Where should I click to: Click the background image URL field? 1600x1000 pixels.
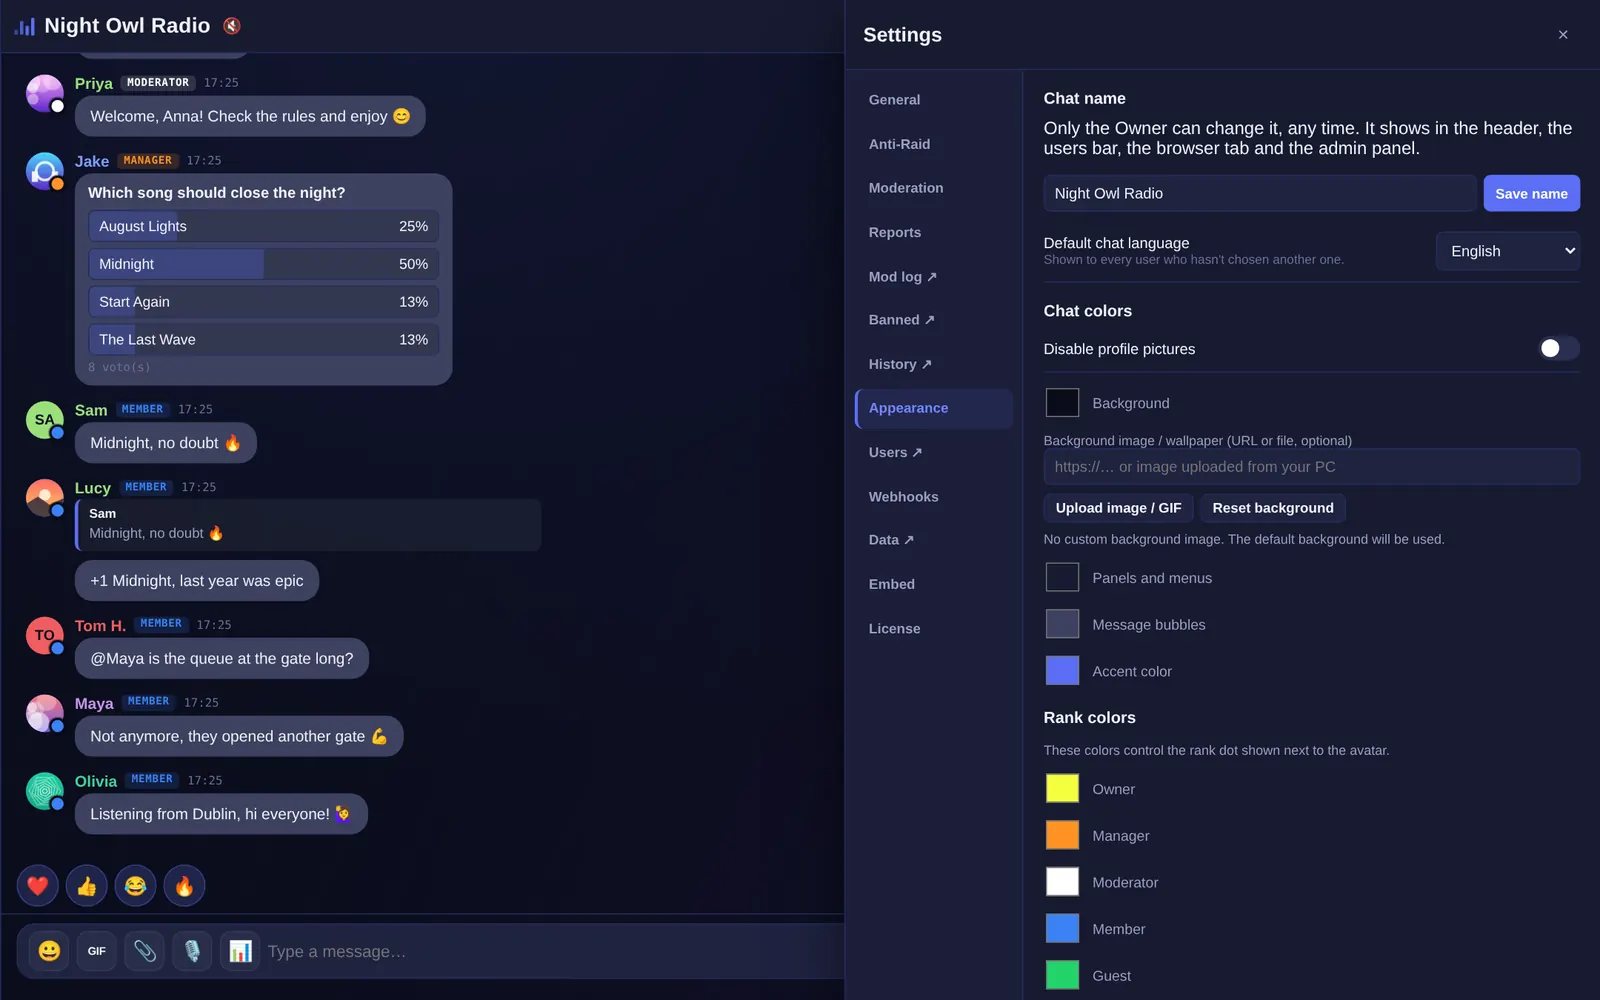point(1312,467)
